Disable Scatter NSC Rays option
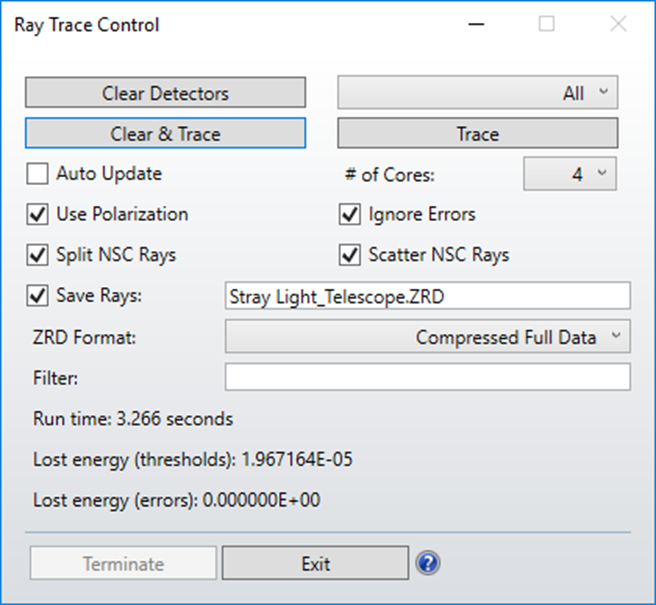This screenshot has height=605, width=656. point(350,255)
